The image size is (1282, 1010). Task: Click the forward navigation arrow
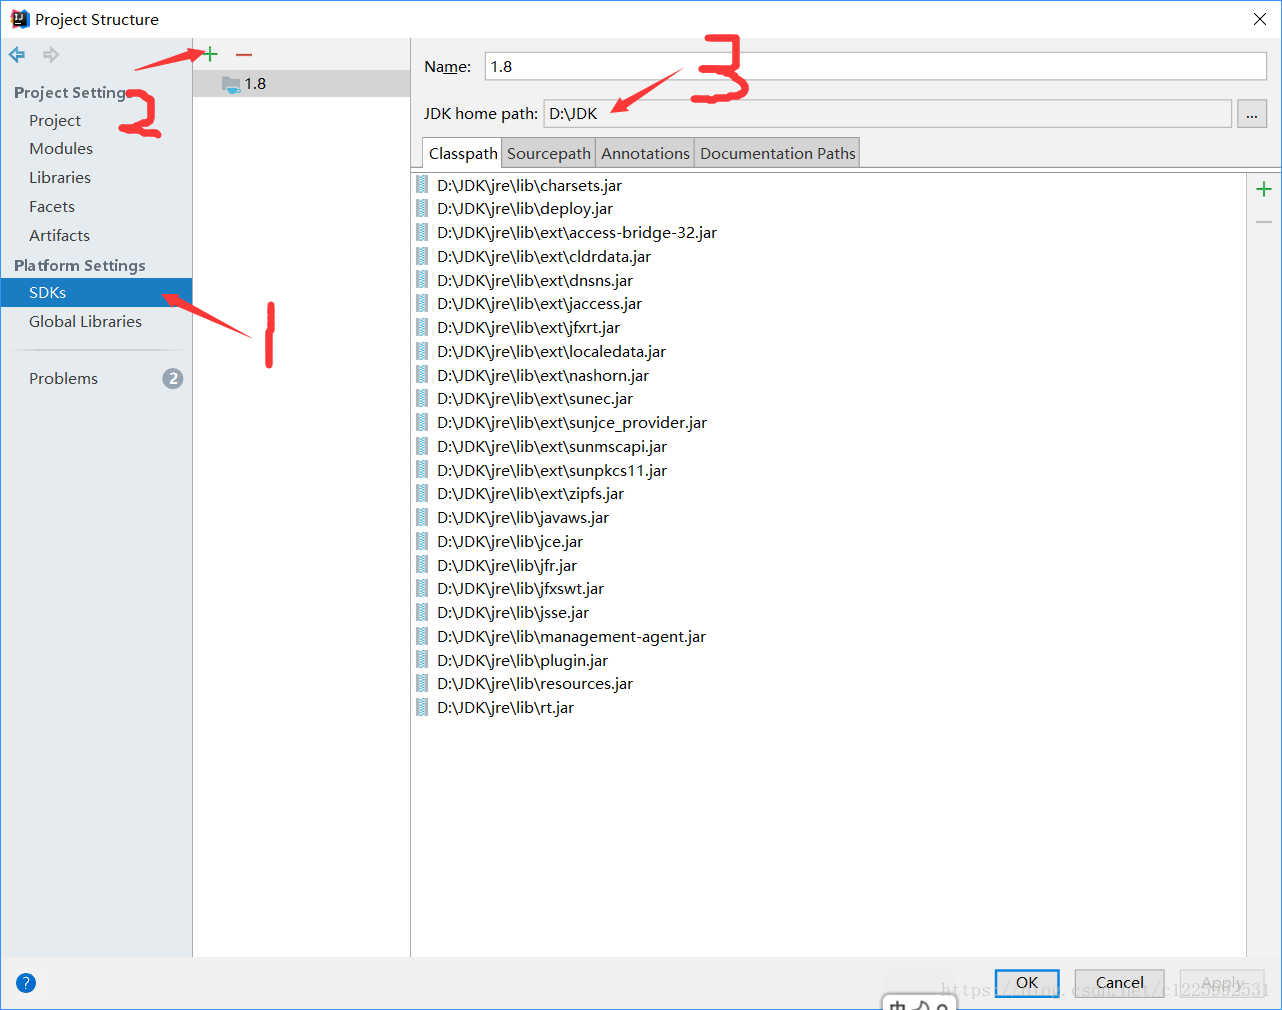(50, 54)
